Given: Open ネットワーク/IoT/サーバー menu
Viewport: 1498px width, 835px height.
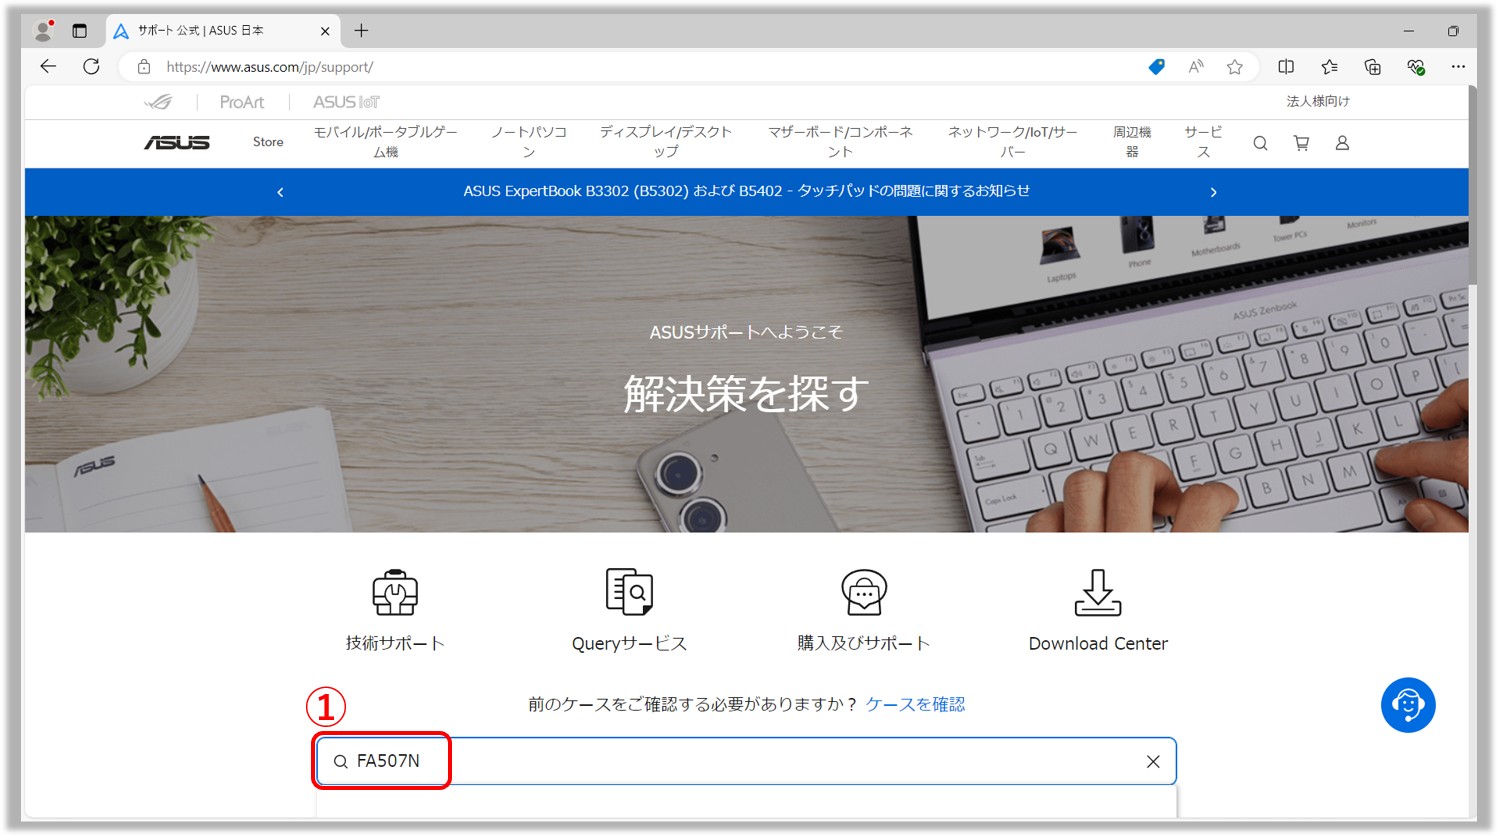Looking at the screenshot, I should tap(1013, 142).
